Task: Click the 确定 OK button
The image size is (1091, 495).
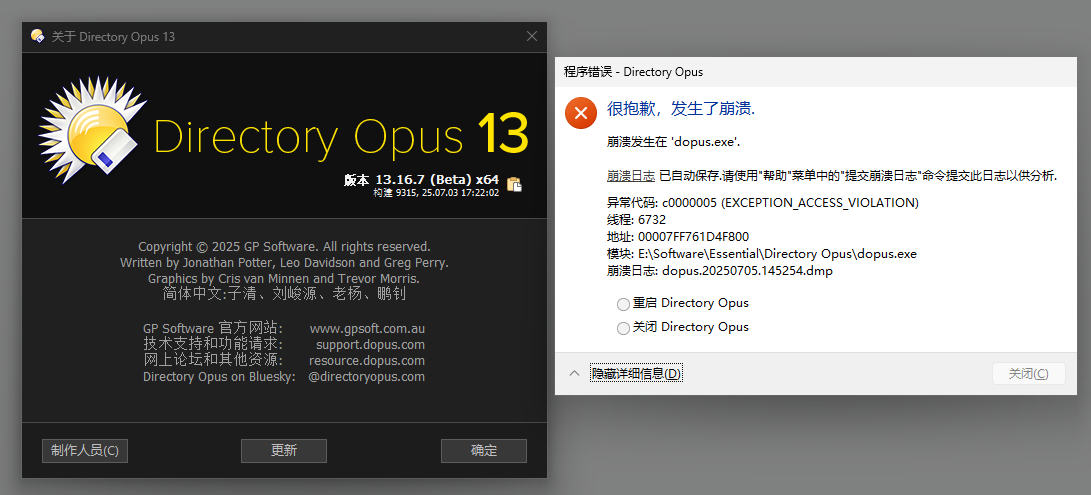Action: tap(484, 450)
